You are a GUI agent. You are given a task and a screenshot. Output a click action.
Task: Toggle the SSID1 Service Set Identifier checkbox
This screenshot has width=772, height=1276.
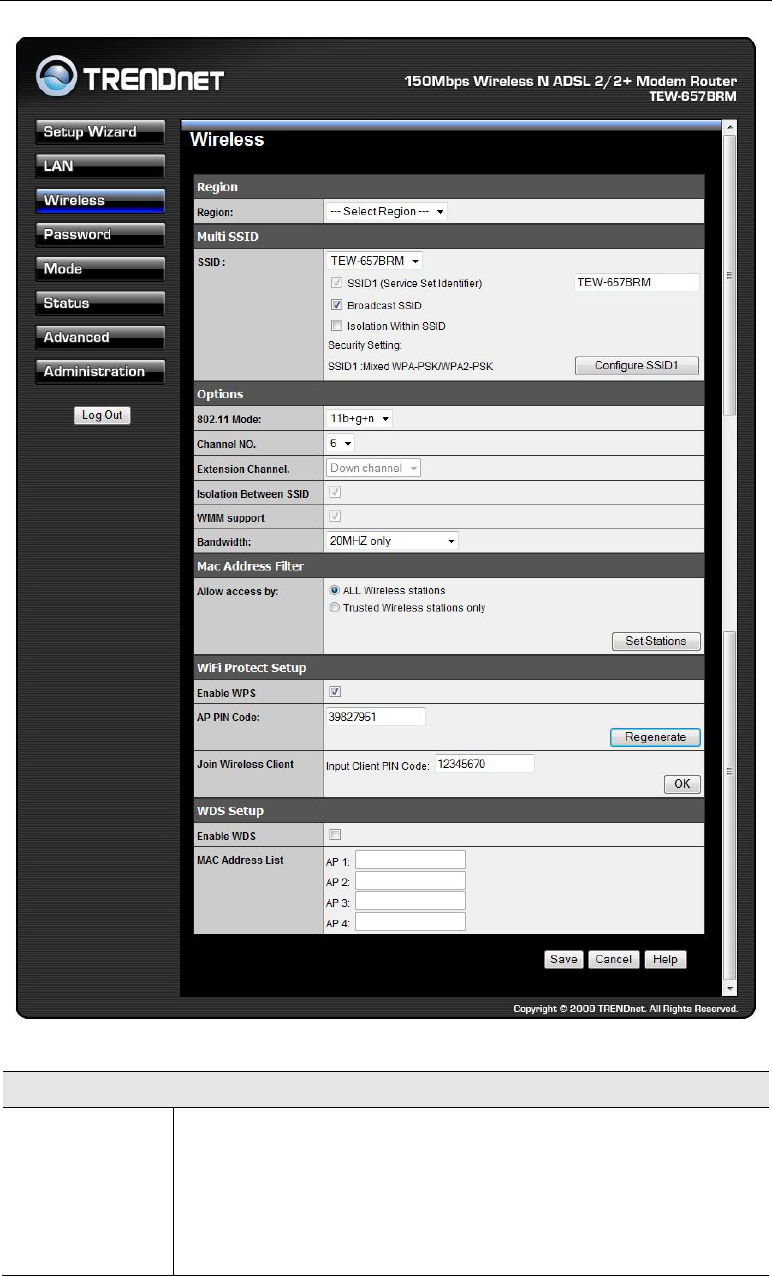[x=336, y=283]
